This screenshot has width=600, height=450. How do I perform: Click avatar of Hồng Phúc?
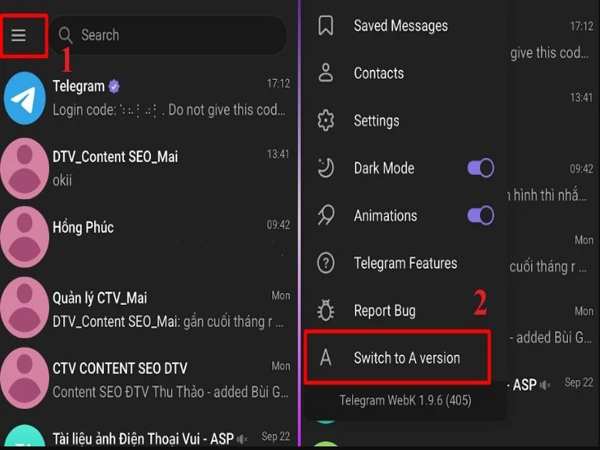pos(25,238)
